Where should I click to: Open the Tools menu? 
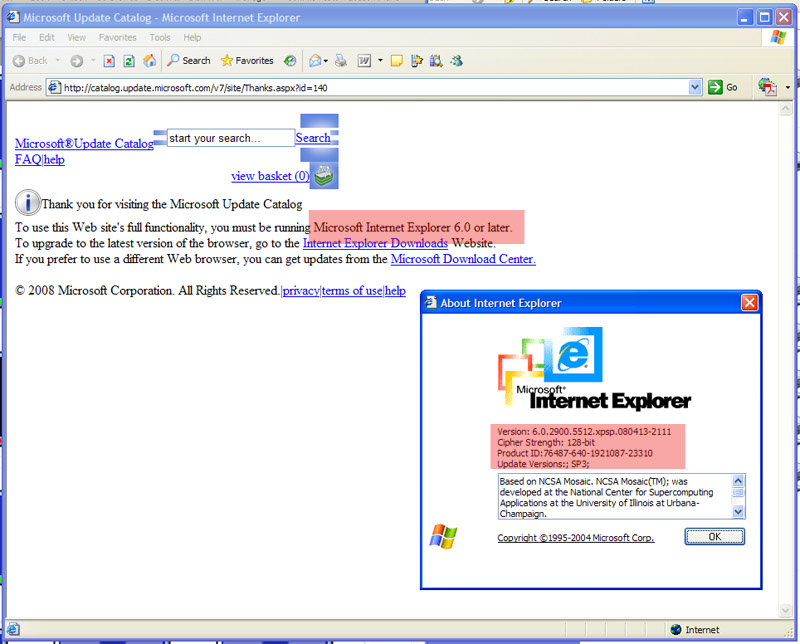click(160, 38)
